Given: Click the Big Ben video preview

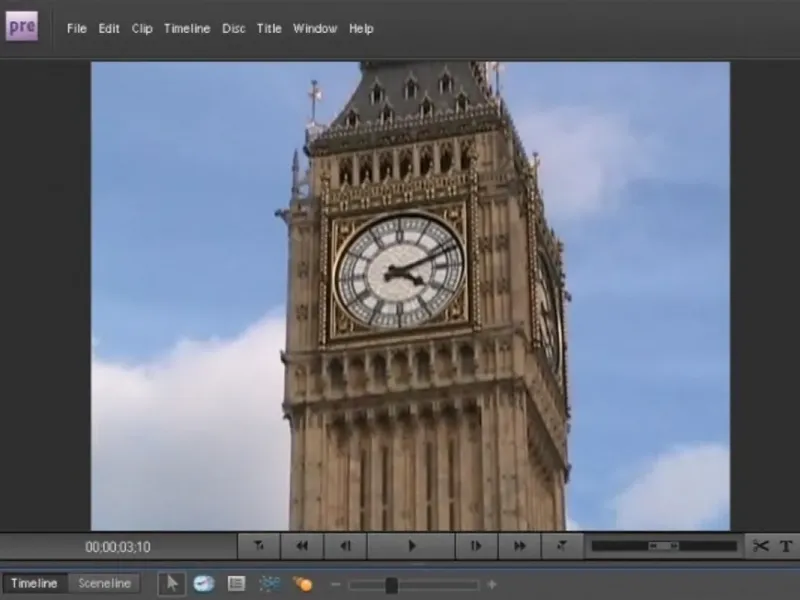Looking at the screenshot, I should coord(410,296).
